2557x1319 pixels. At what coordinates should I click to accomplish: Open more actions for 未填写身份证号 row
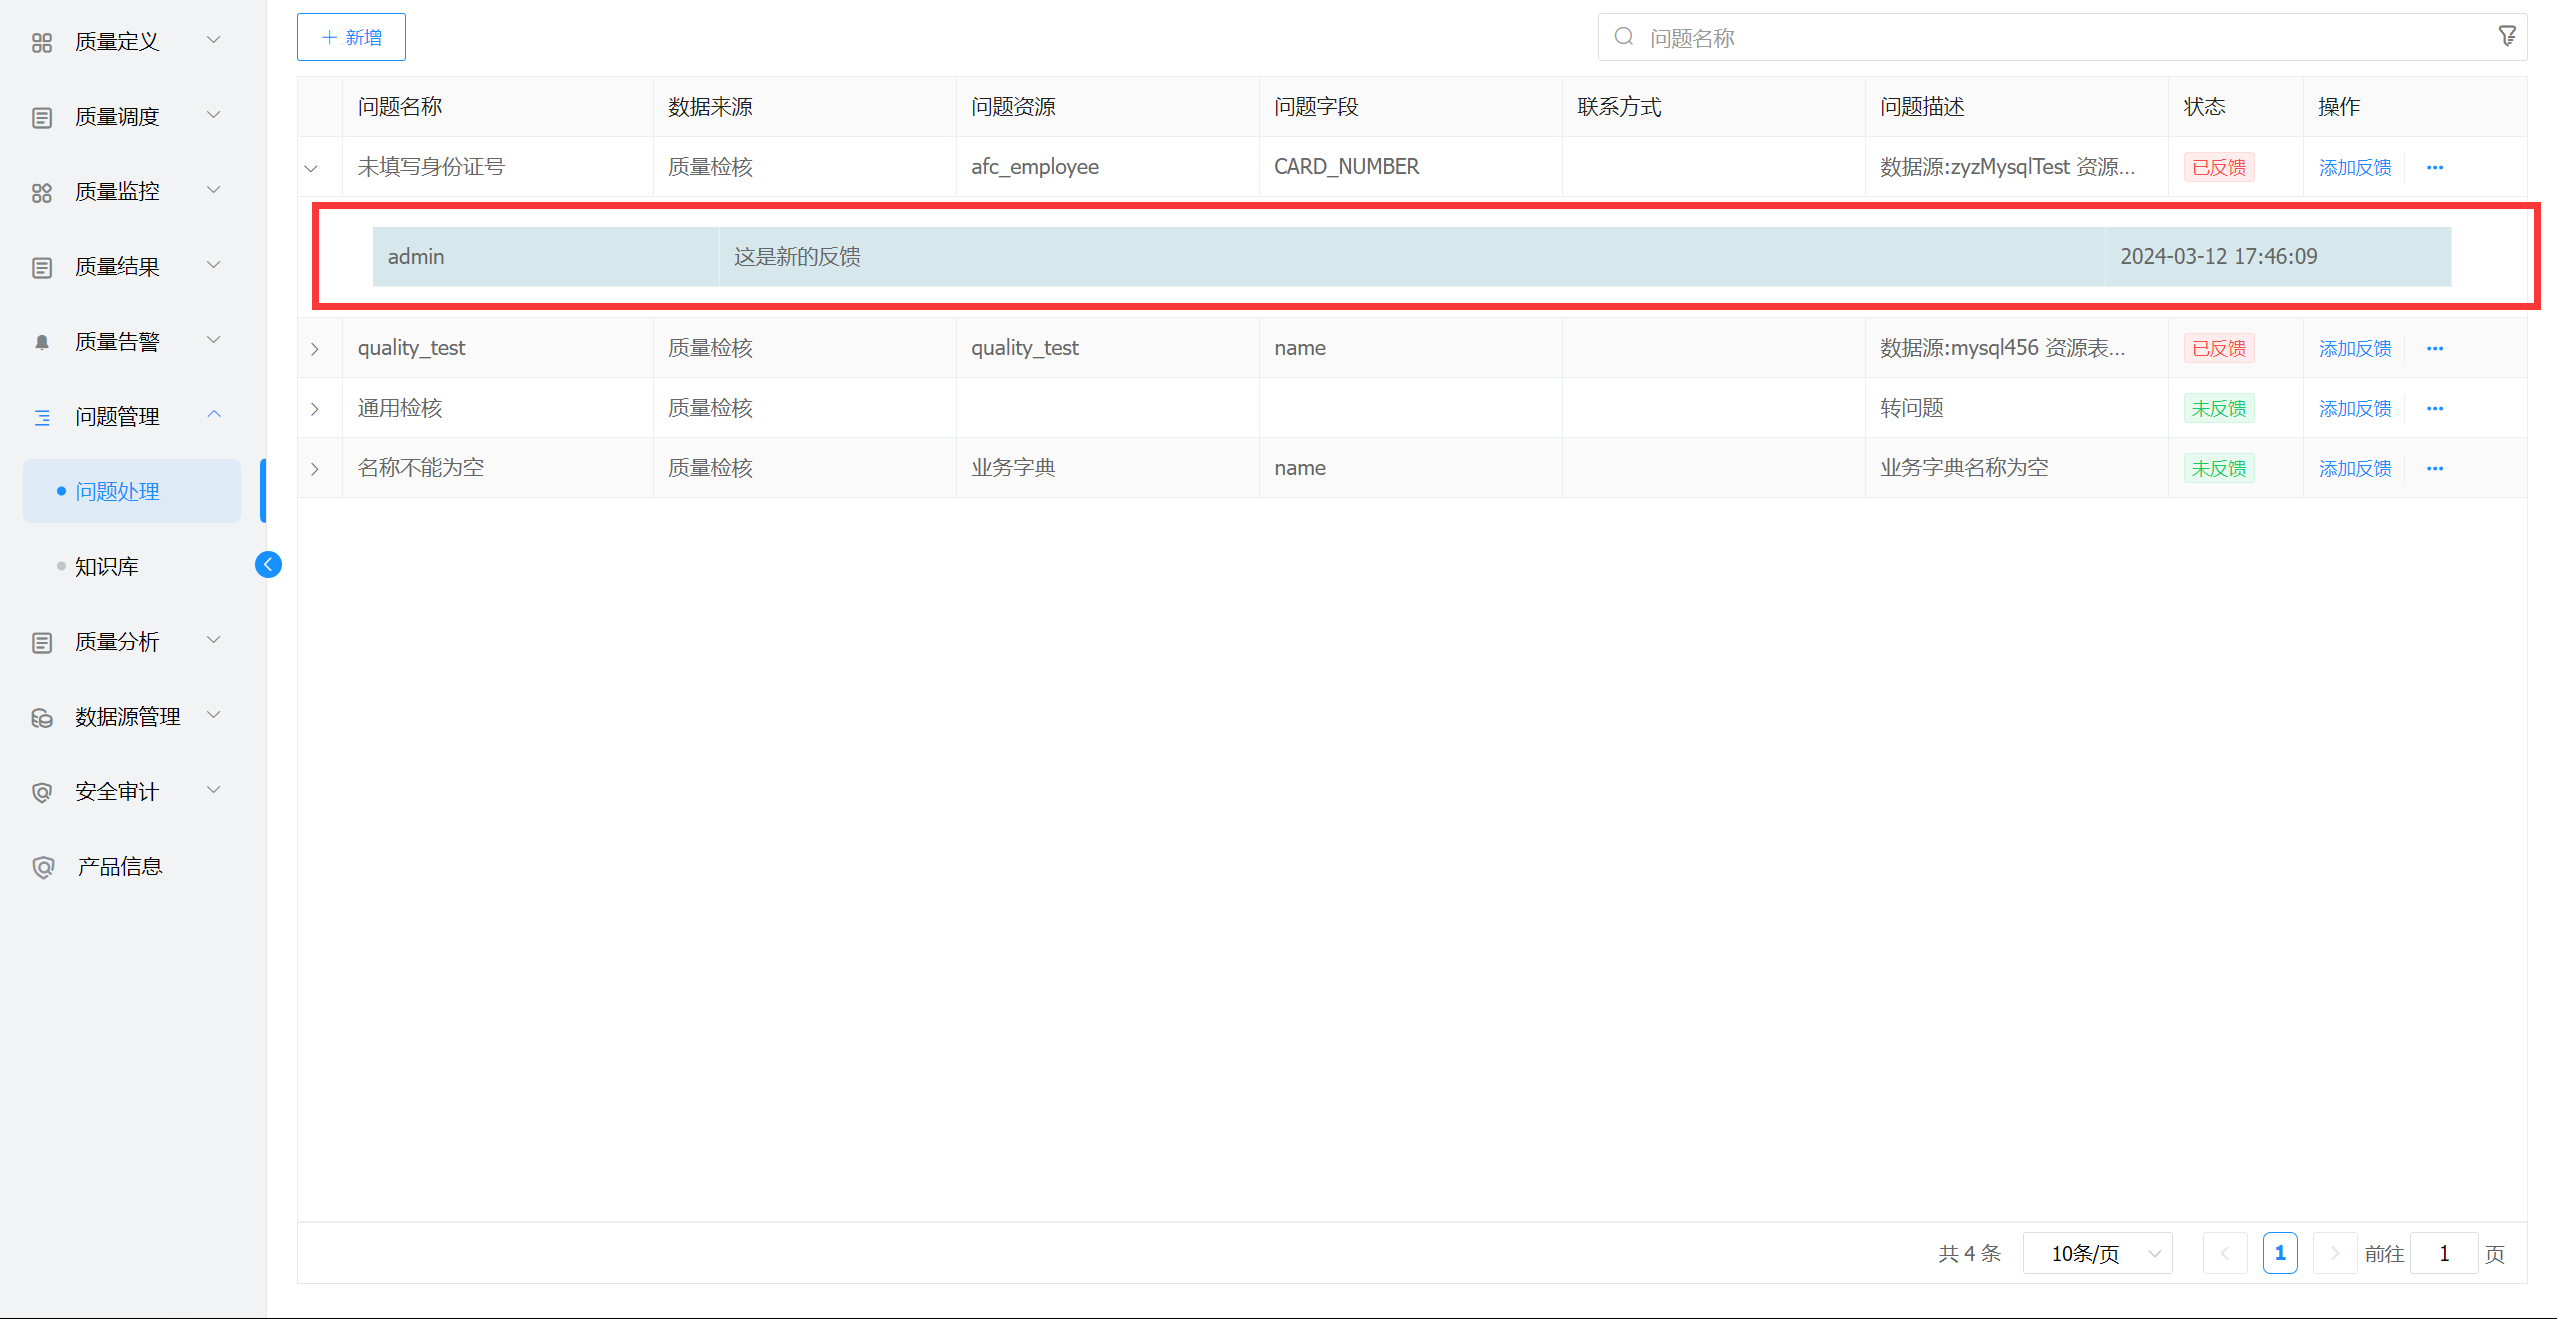2435,168
